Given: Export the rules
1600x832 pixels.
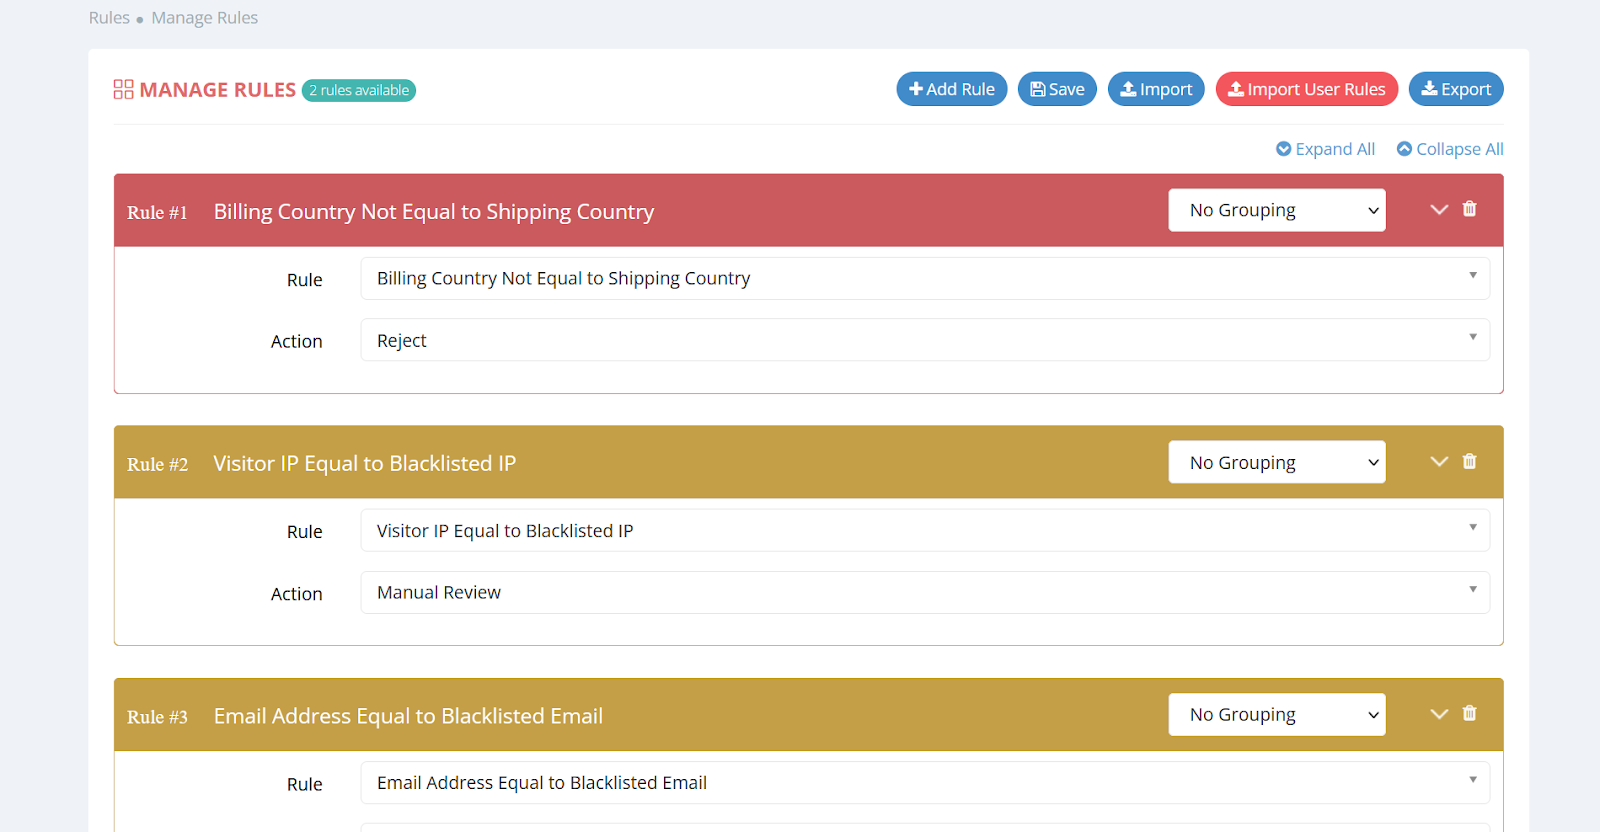Looking at the screenshot, I should (1456, 89).
